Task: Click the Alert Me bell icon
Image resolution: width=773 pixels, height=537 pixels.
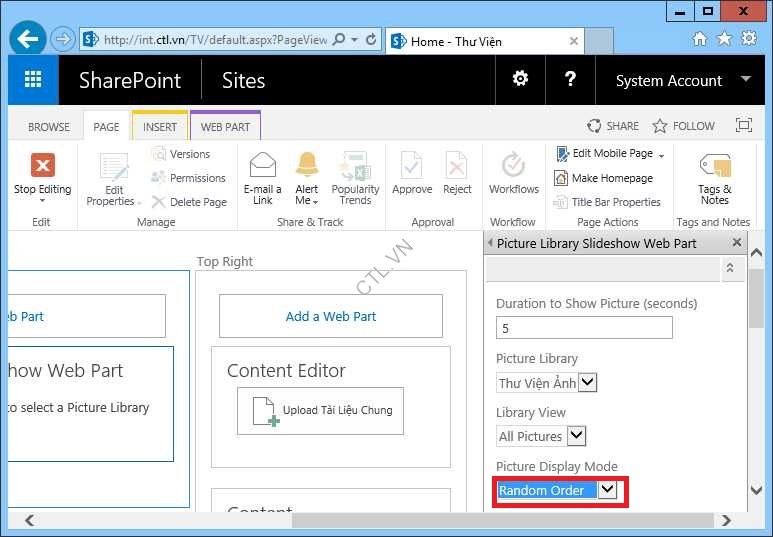Action: tap(307, 166)
